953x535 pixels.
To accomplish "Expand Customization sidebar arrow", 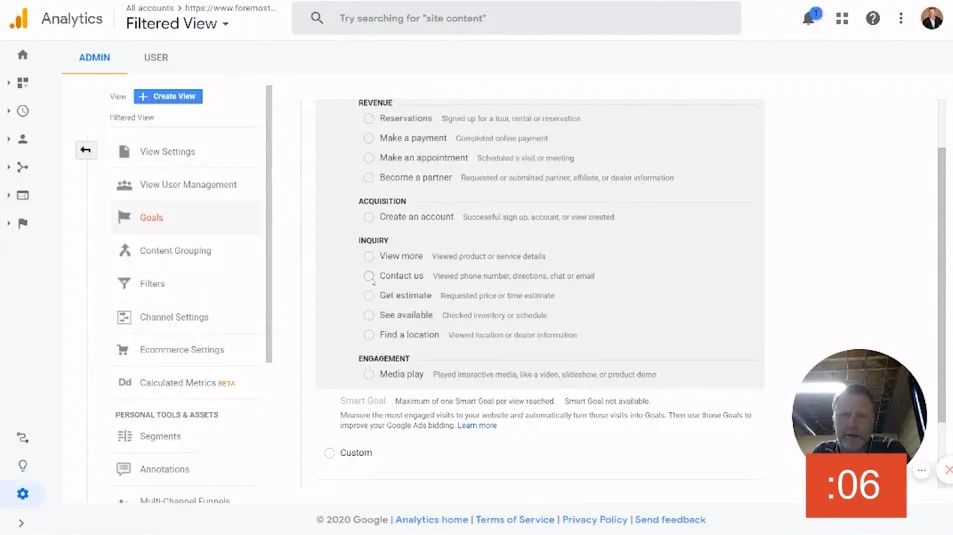I will (9, 83).
